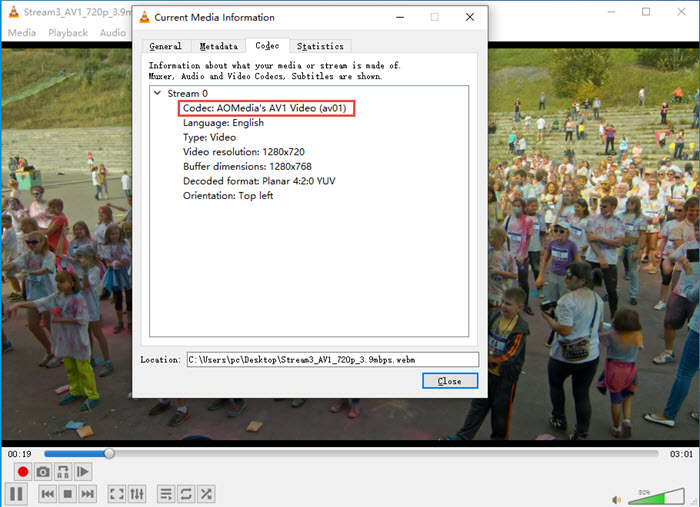Seek along the playback progress bar
Viewport: 700px width, 507px height.
click(x=351, y=453)
